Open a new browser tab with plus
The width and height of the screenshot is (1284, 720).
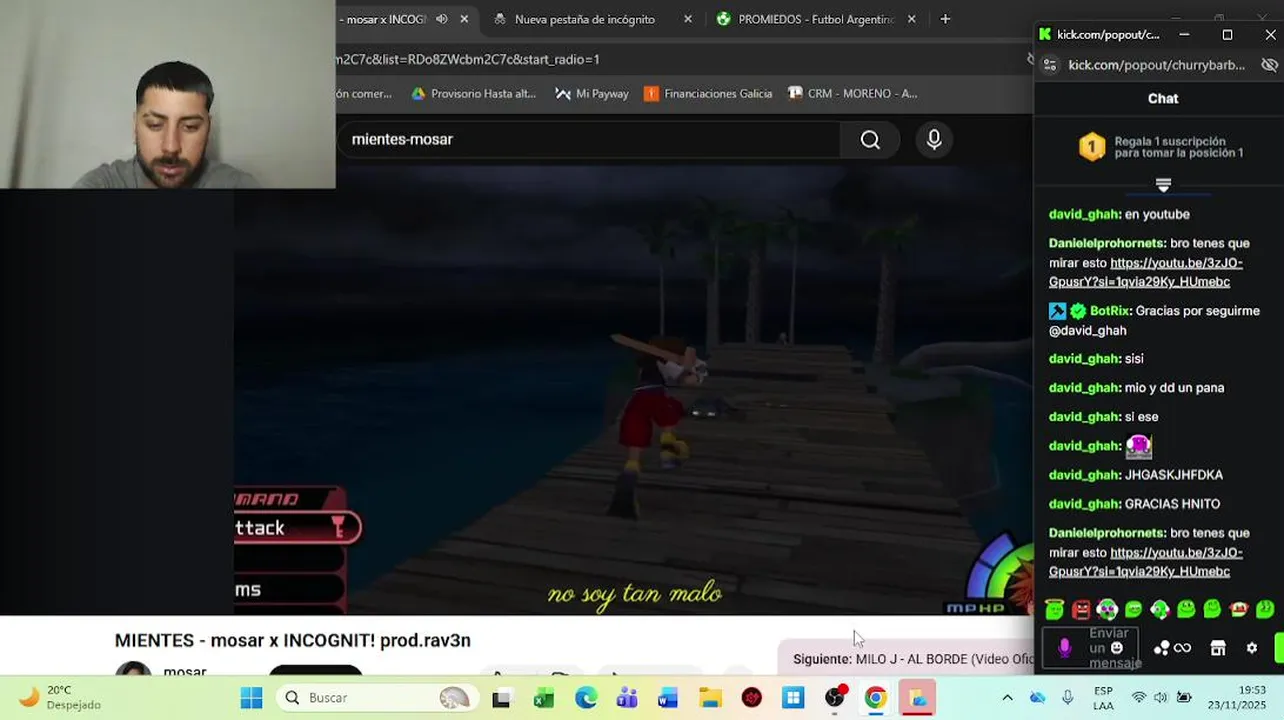point(945,19)
